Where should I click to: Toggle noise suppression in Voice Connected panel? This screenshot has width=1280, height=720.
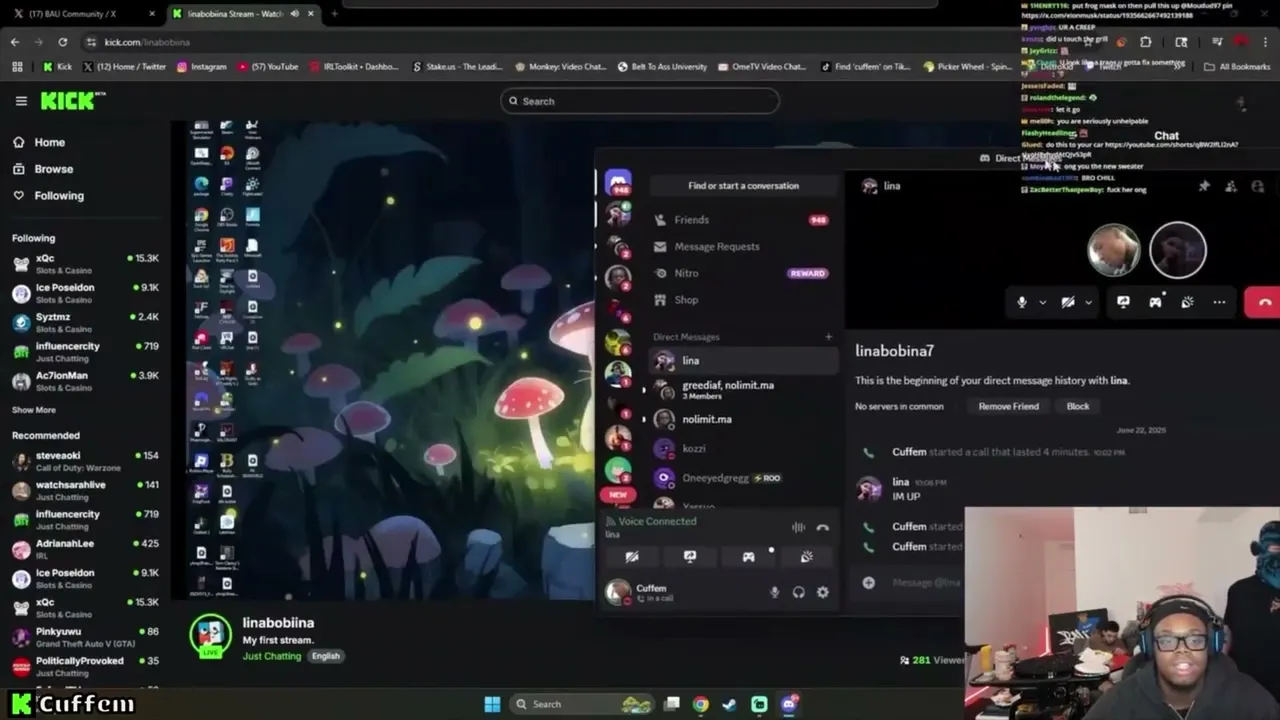coord(798,527)
